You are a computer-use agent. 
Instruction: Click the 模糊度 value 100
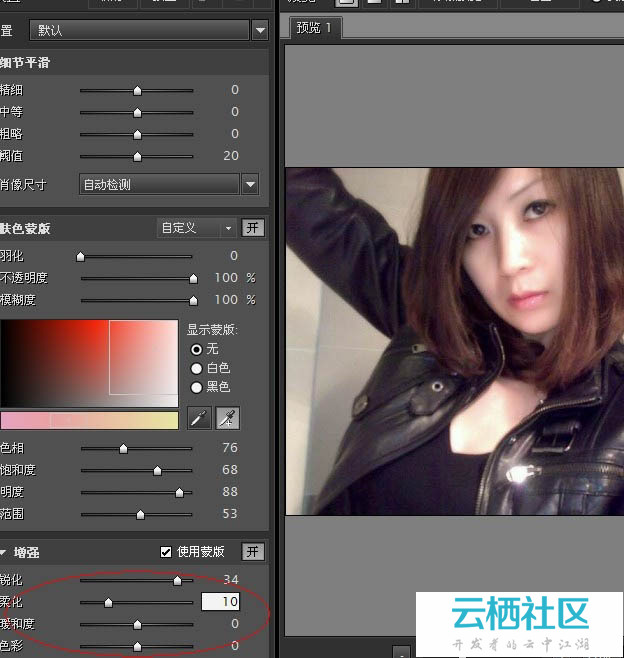click(x=226, y=300)
